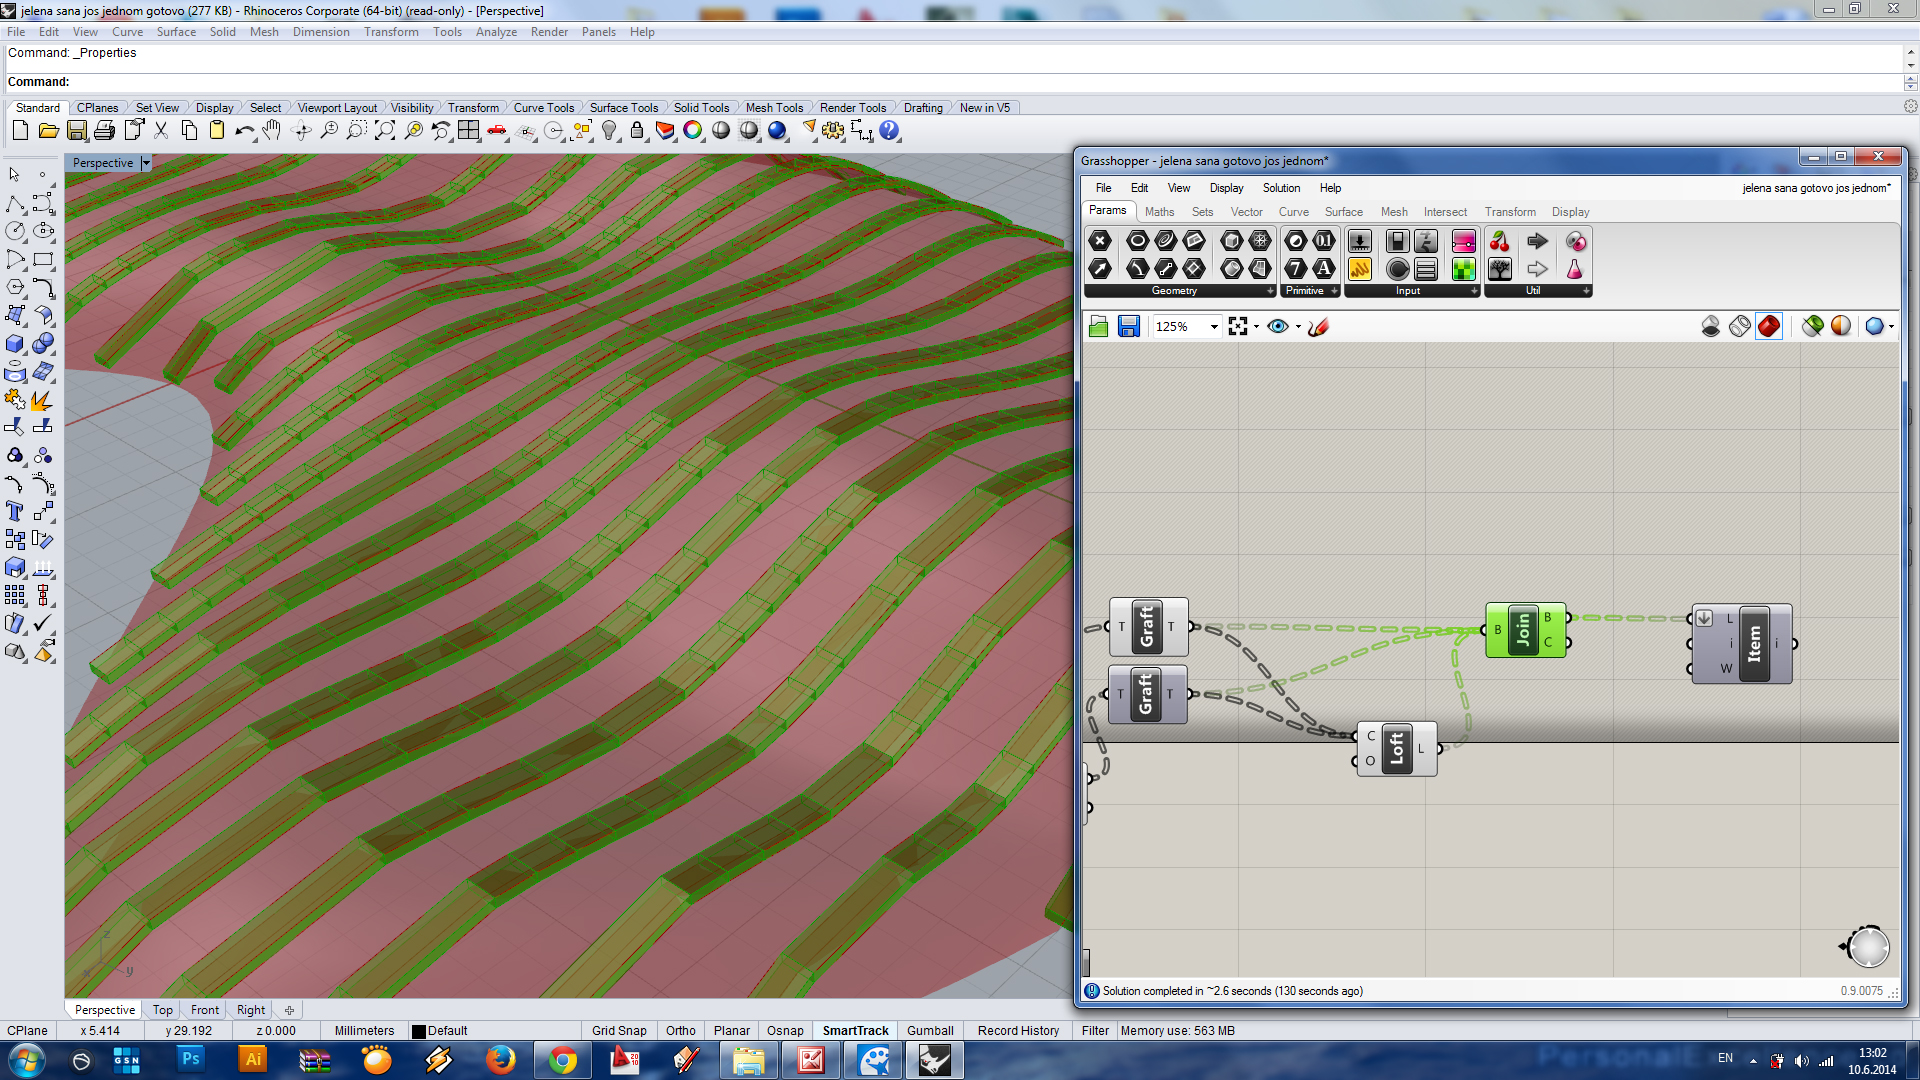Viewport: 1920px width, 1080px height.
Task: Click Millimeters units in status bar
Action: [x=364, y=1031]
